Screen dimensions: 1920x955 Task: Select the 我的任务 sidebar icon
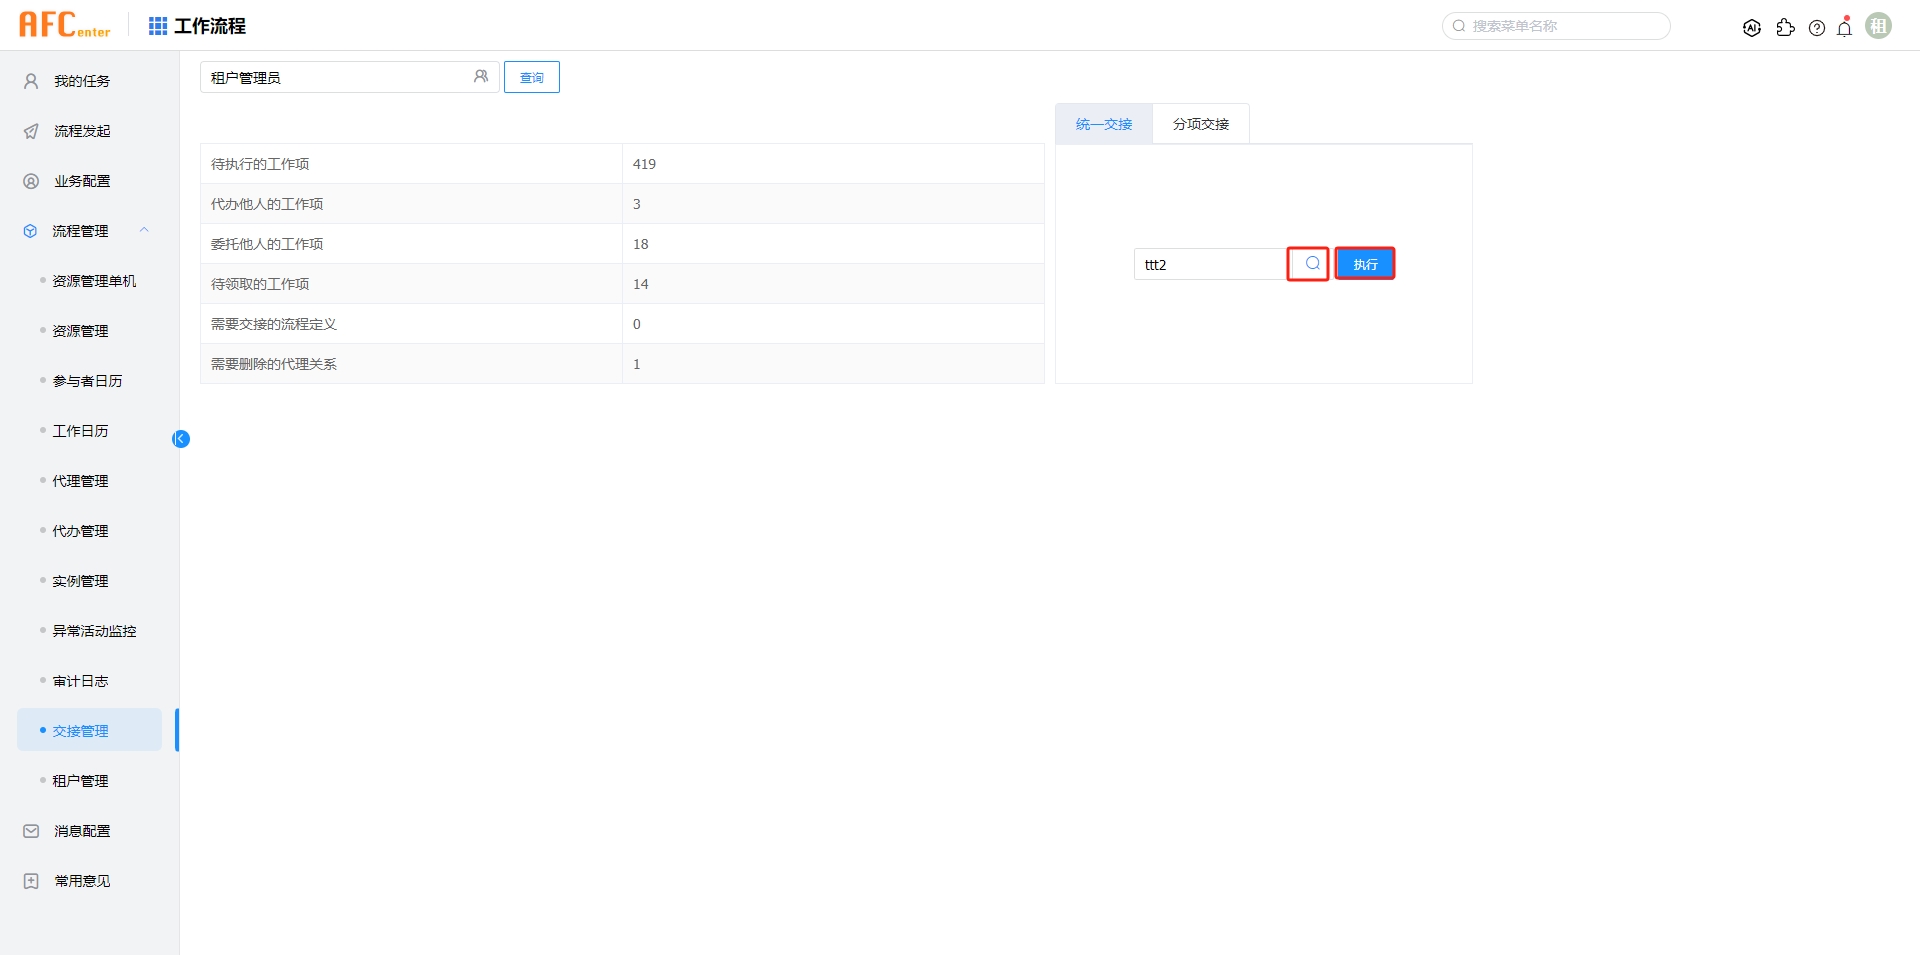coord(29,81)
